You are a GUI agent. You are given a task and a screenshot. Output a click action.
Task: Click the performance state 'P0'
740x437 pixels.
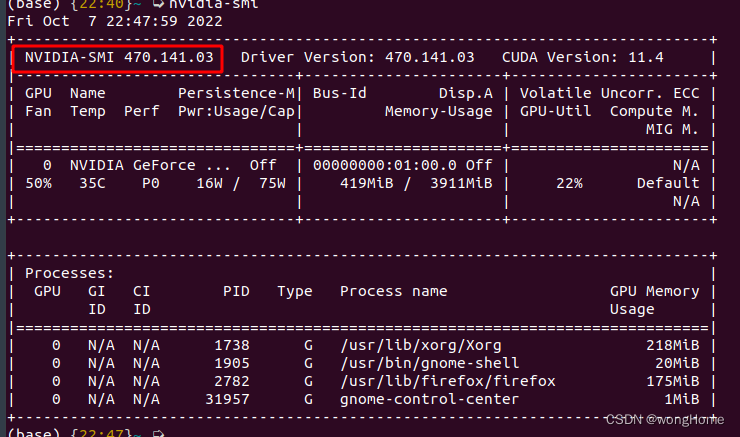coord(151,183)
